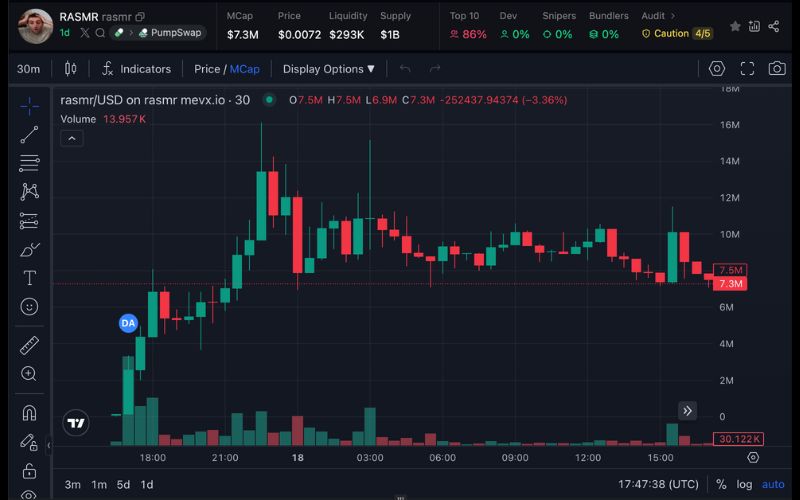Click the 30.122K volume axis label
The image size is (800, 500).
tap(738, 439)
